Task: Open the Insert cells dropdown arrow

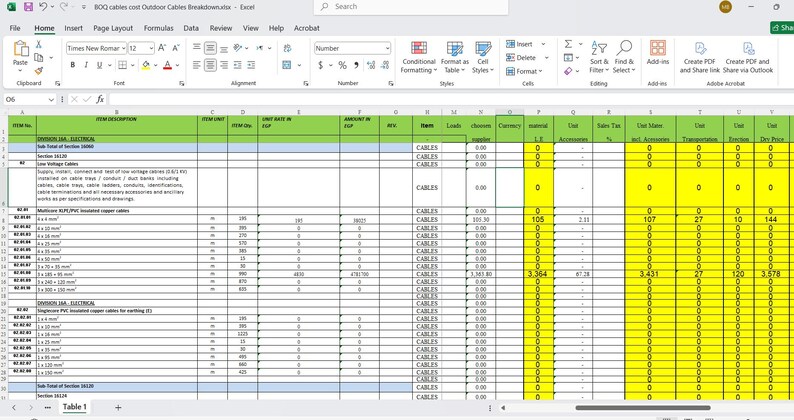Action: [544, 44]
